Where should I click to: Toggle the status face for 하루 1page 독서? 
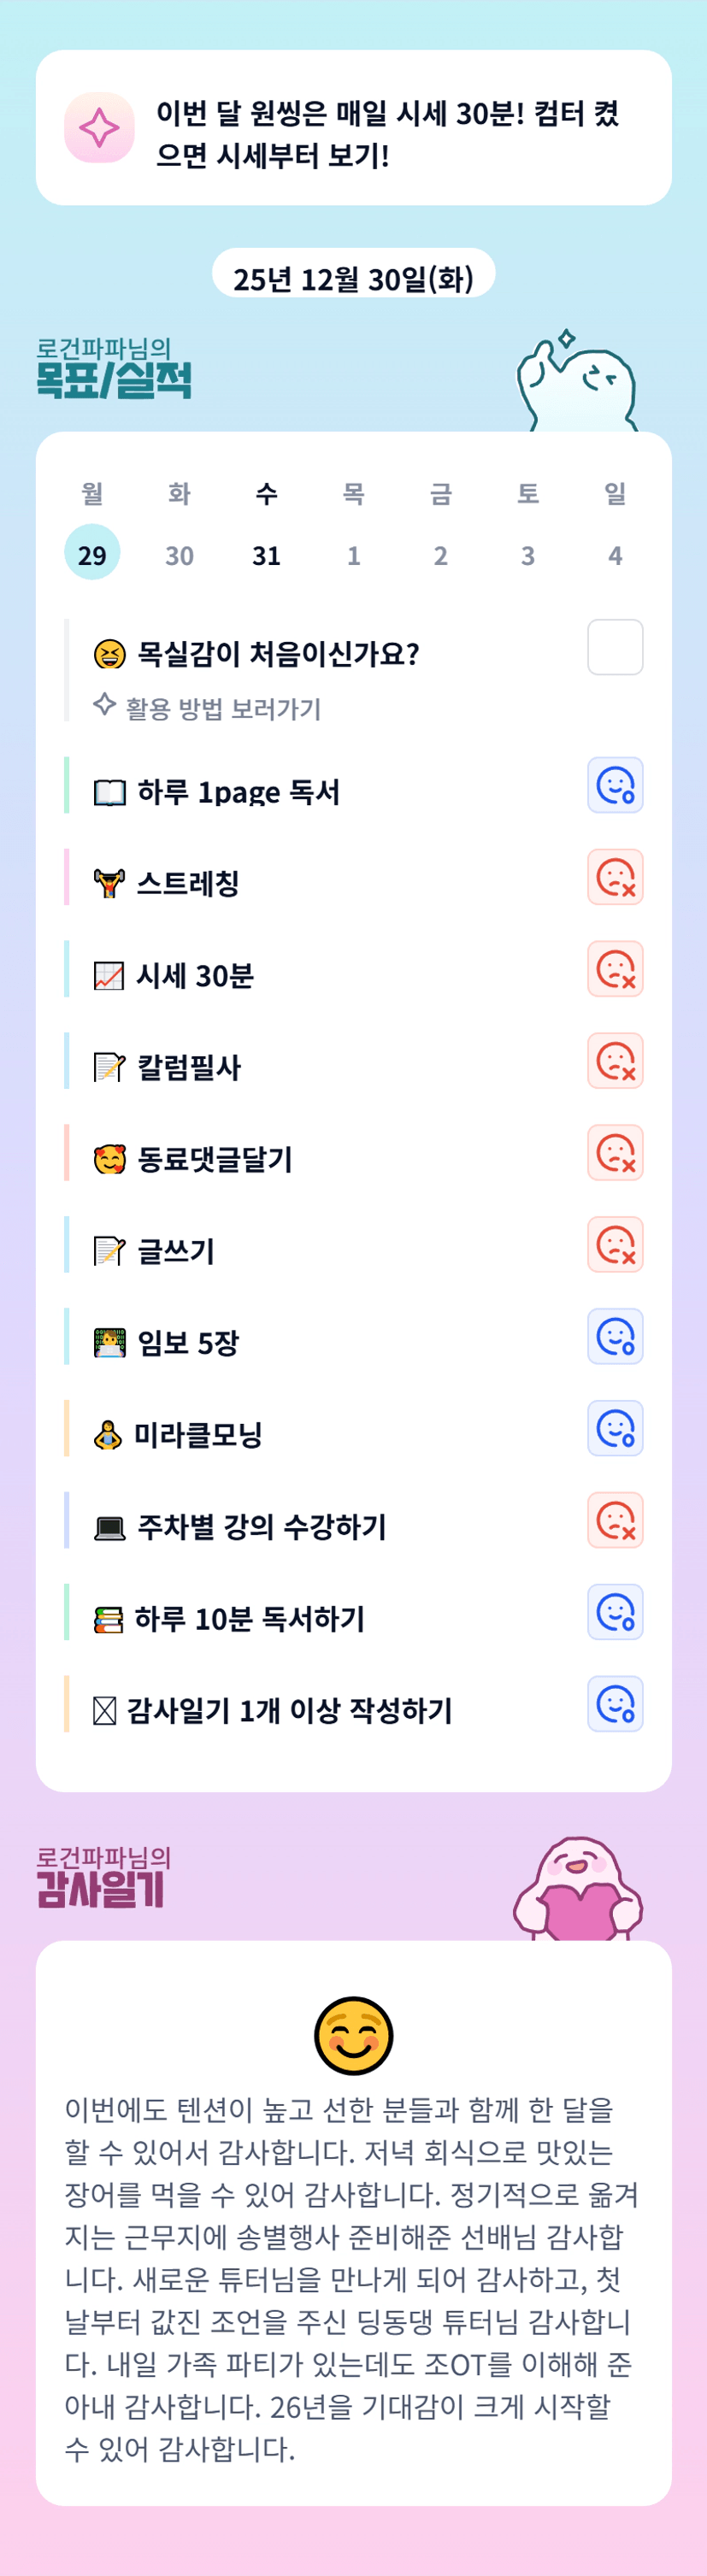(x=615, y=786)
